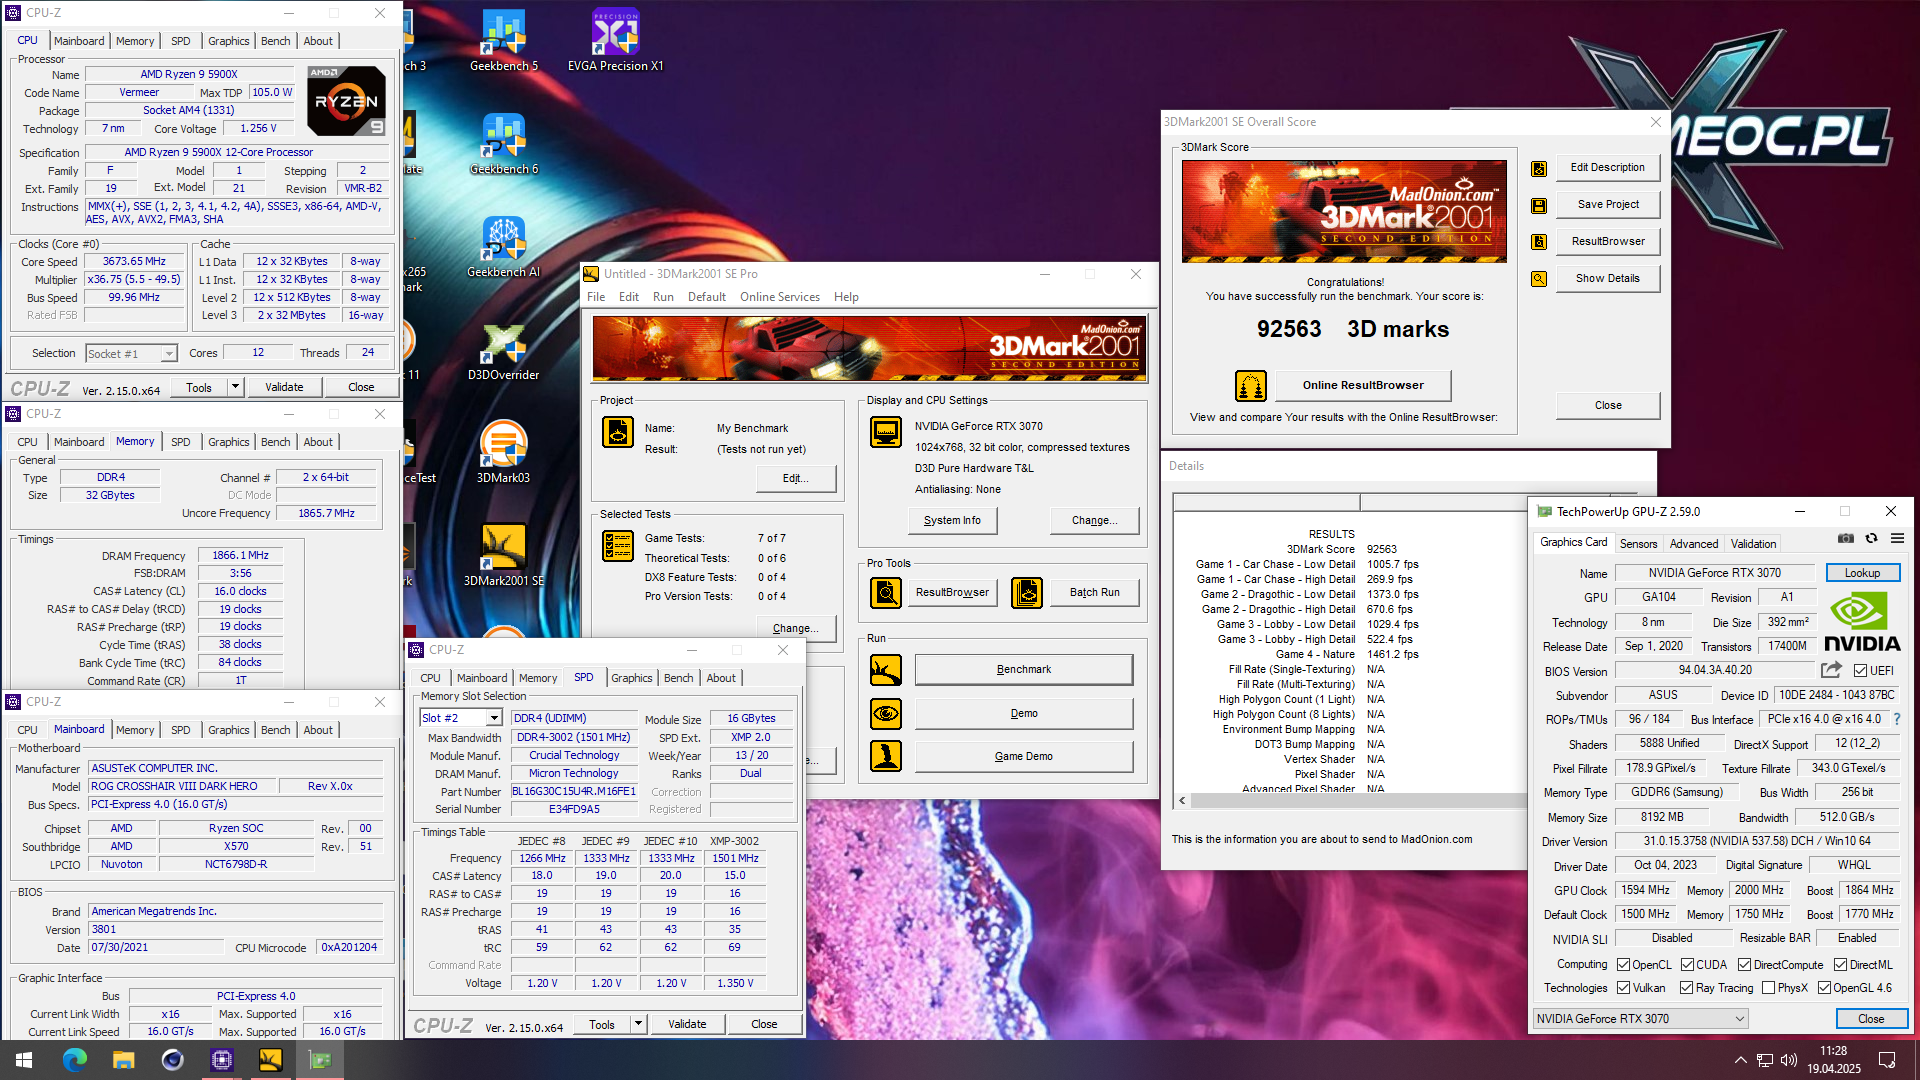Click Change button under Display settings
The height and width of the screenshot is (1080, 1920).
(1094, 521)
